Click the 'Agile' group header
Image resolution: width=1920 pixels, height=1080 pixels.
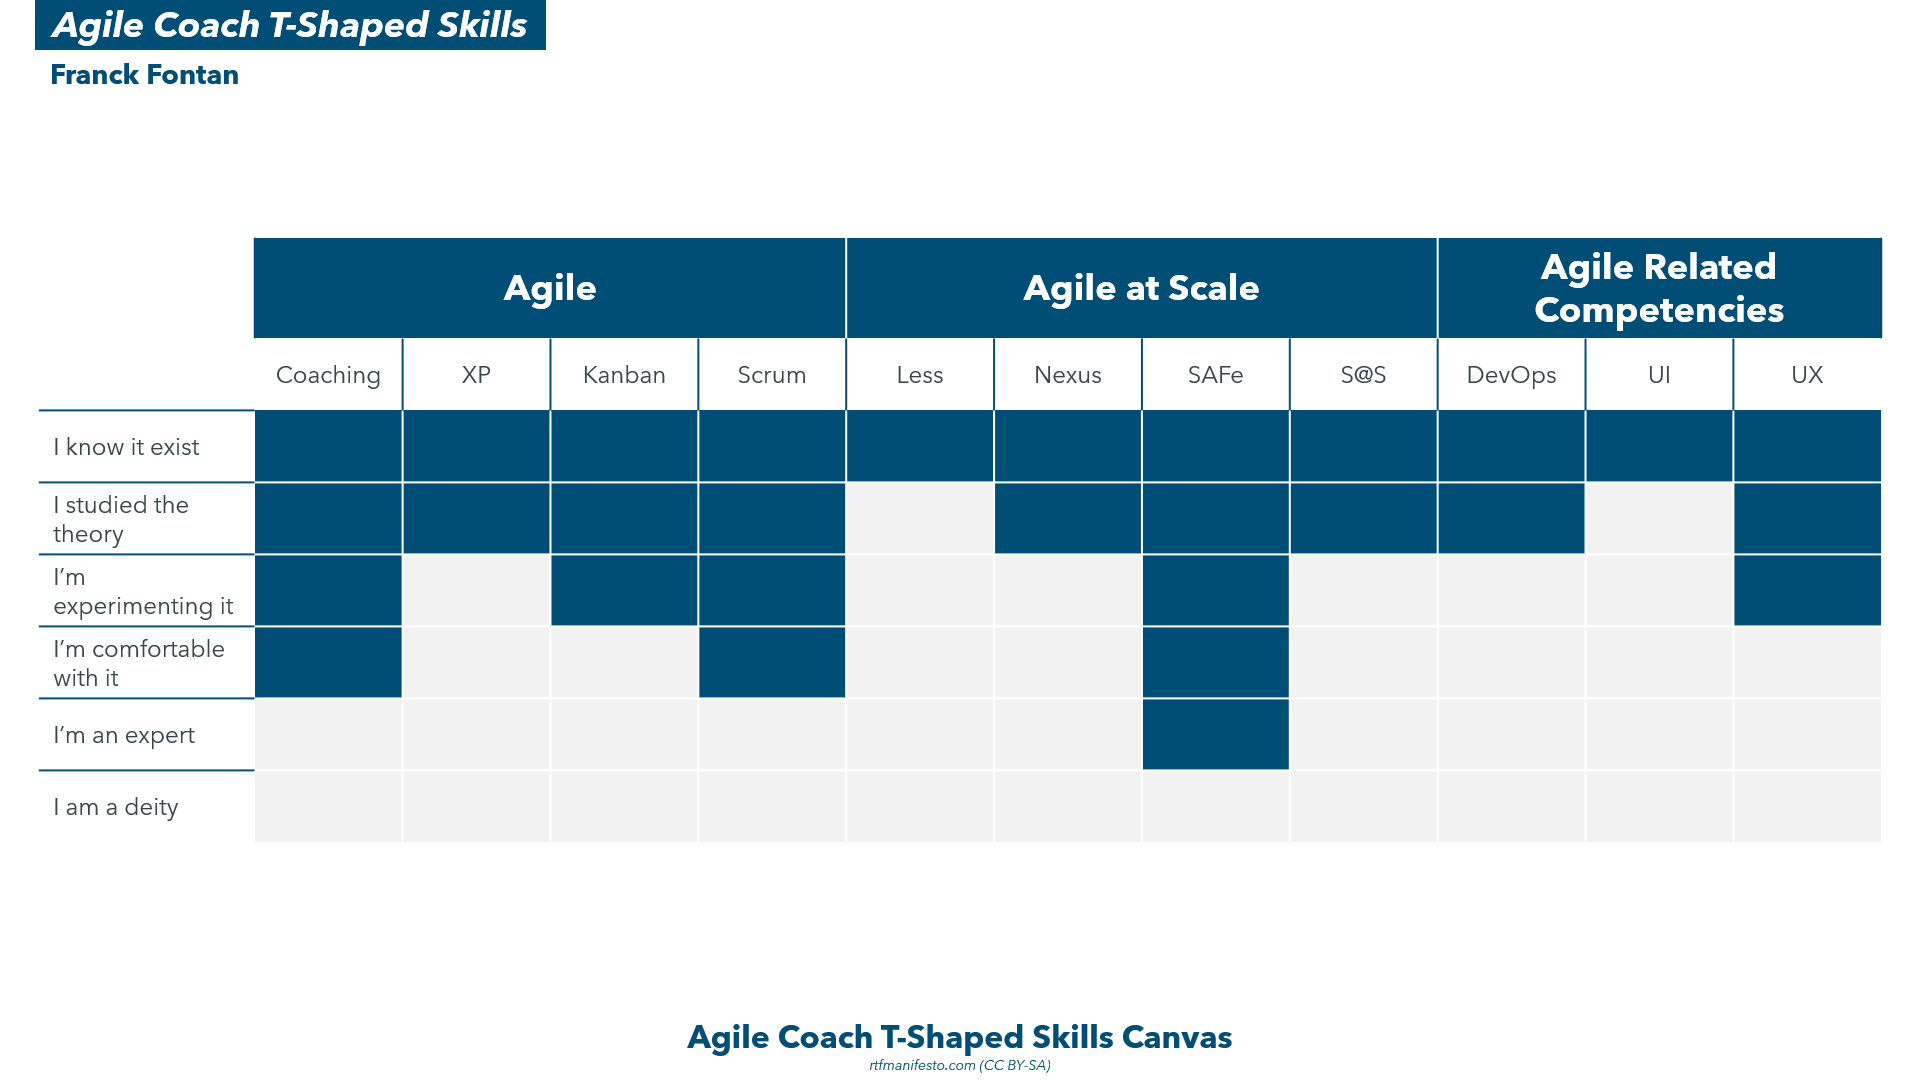point(549,288)
